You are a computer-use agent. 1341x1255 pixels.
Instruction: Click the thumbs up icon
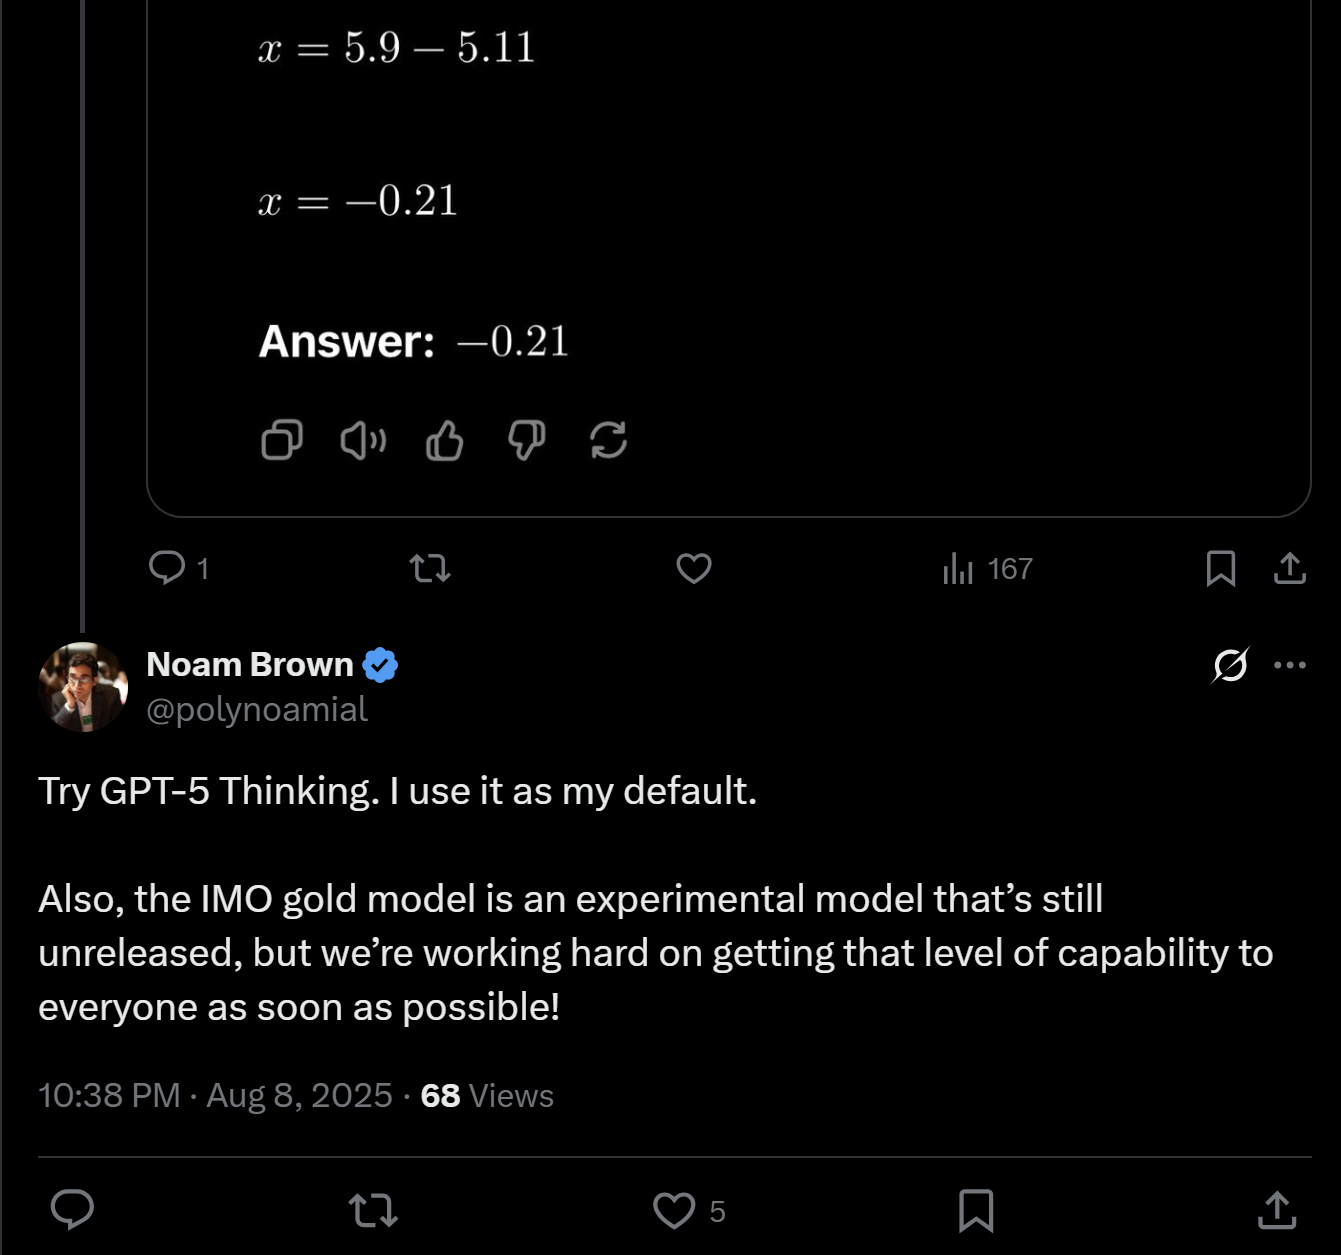coord(445,439)
